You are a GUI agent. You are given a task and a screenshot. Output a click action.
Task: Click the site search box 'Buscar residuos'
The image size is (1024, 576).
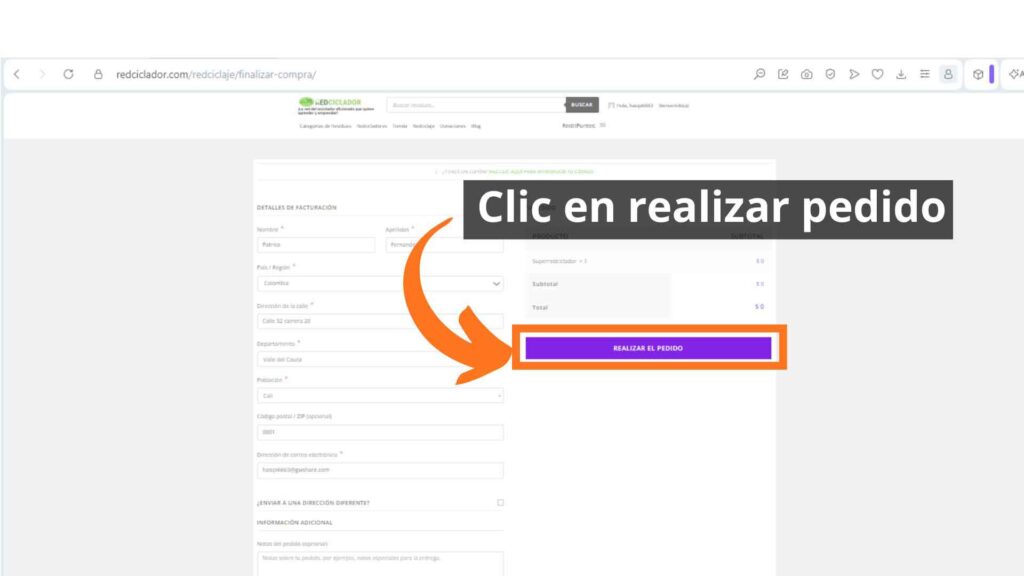pos(476,104)
